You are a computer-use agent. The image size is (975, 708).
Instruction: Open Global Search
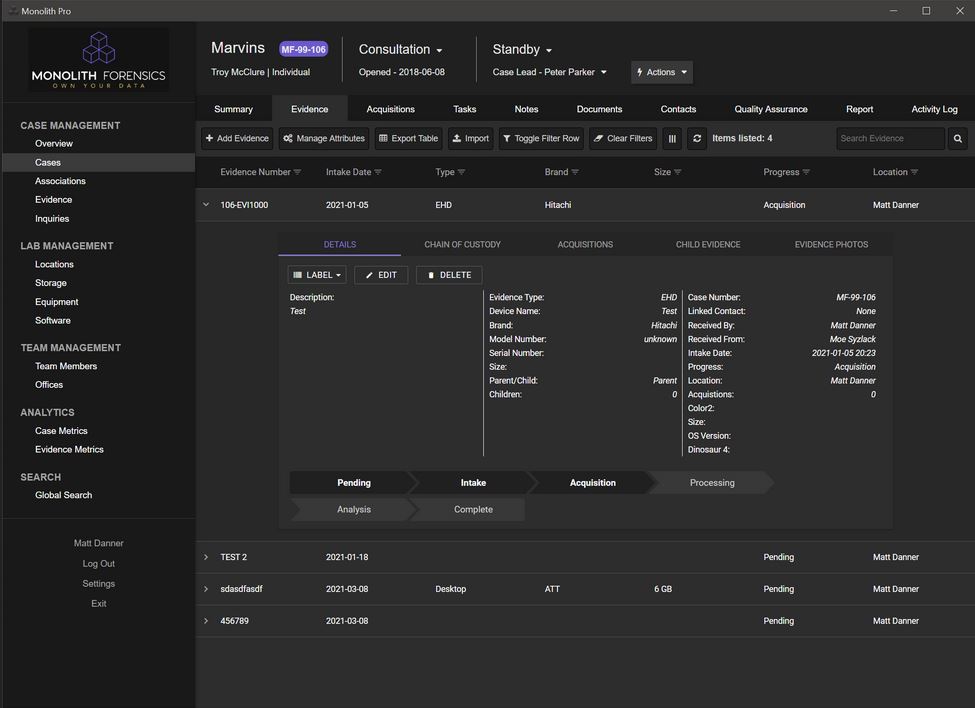pyautogui.click(x=63, y=495)
